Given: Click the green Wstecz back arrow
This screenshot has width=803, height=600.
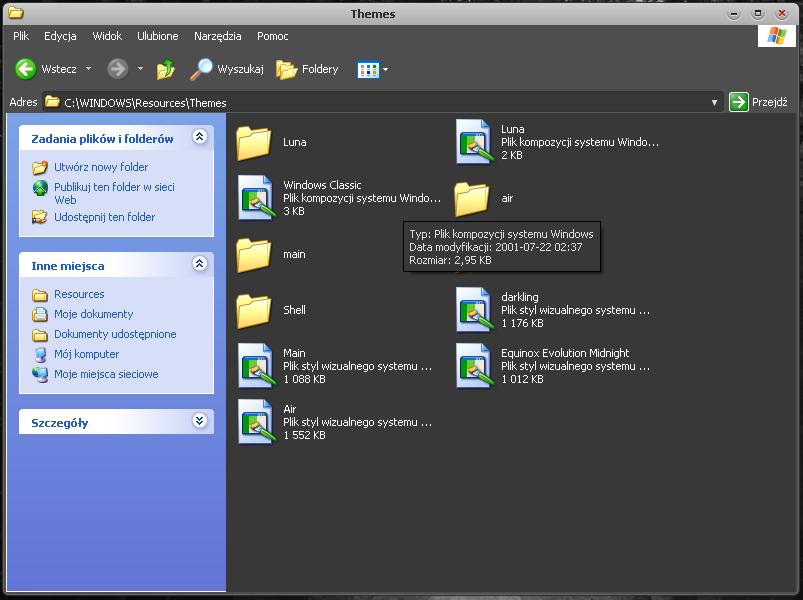Looking at the screenshot, I should tap(25, 69).
